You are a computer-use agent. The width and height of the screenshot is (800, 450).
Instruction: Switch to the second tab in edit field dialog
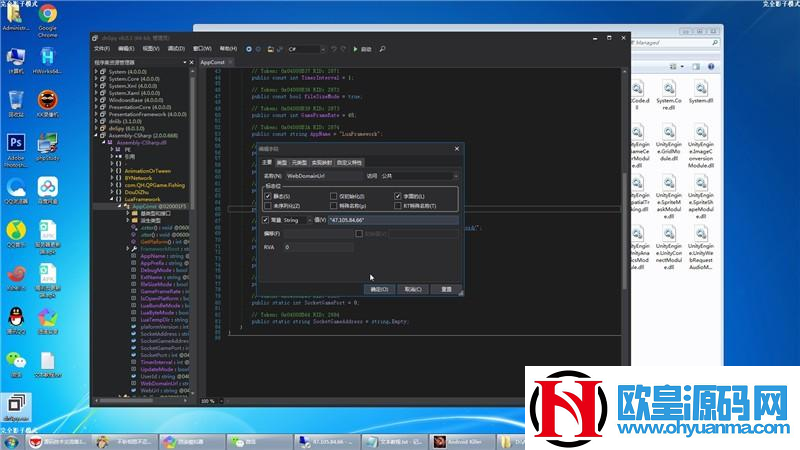click(282, 163)
